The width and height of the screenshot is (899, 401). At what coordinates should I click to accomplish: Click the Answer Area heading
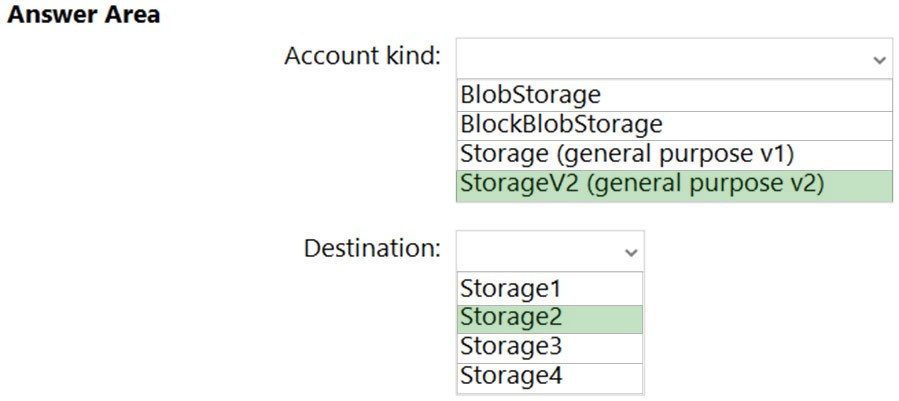(83, 15)
